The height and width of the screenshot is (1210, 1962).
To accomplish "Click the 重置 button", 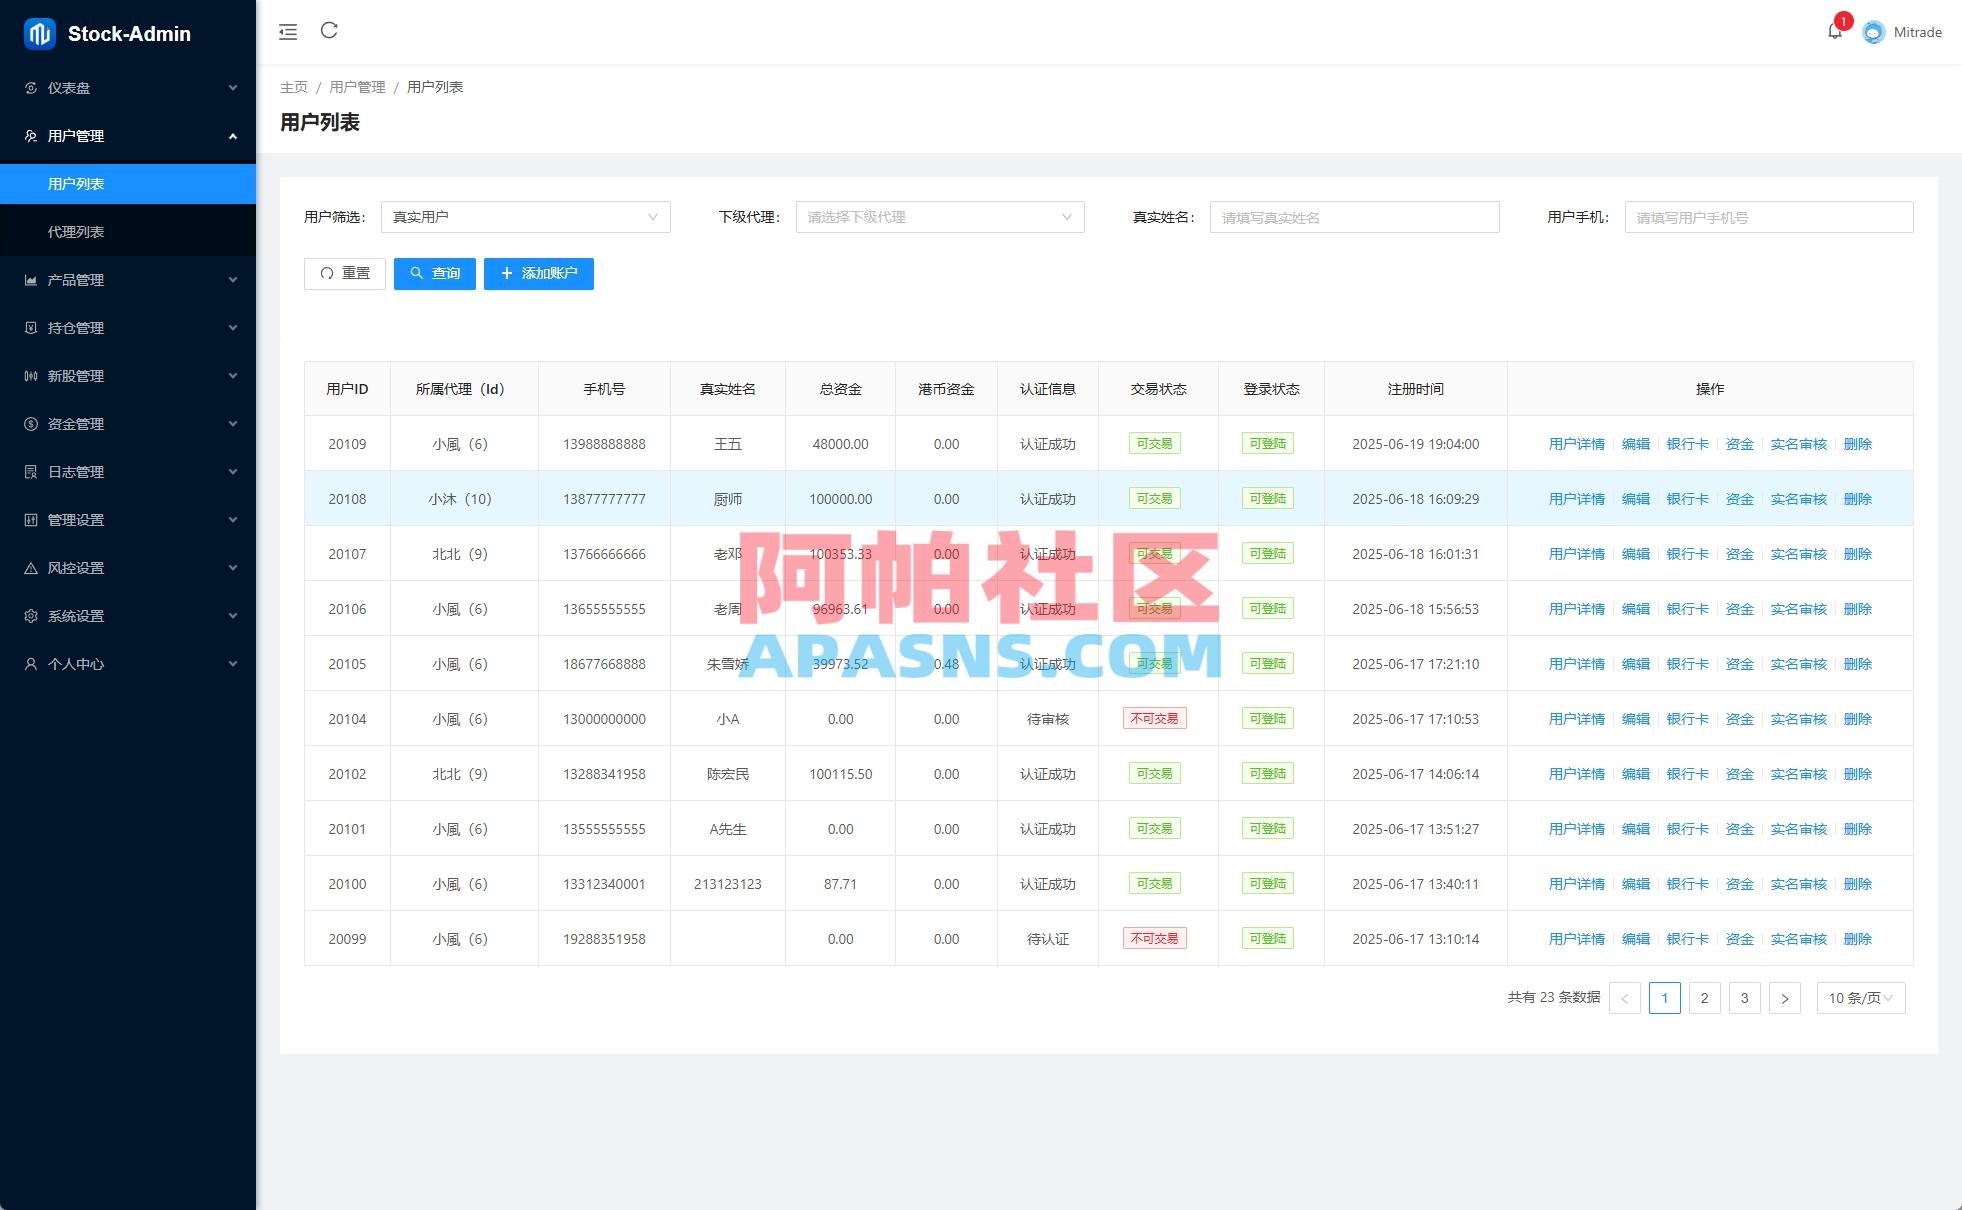I will pyautogui.click(x=345, y=274).
